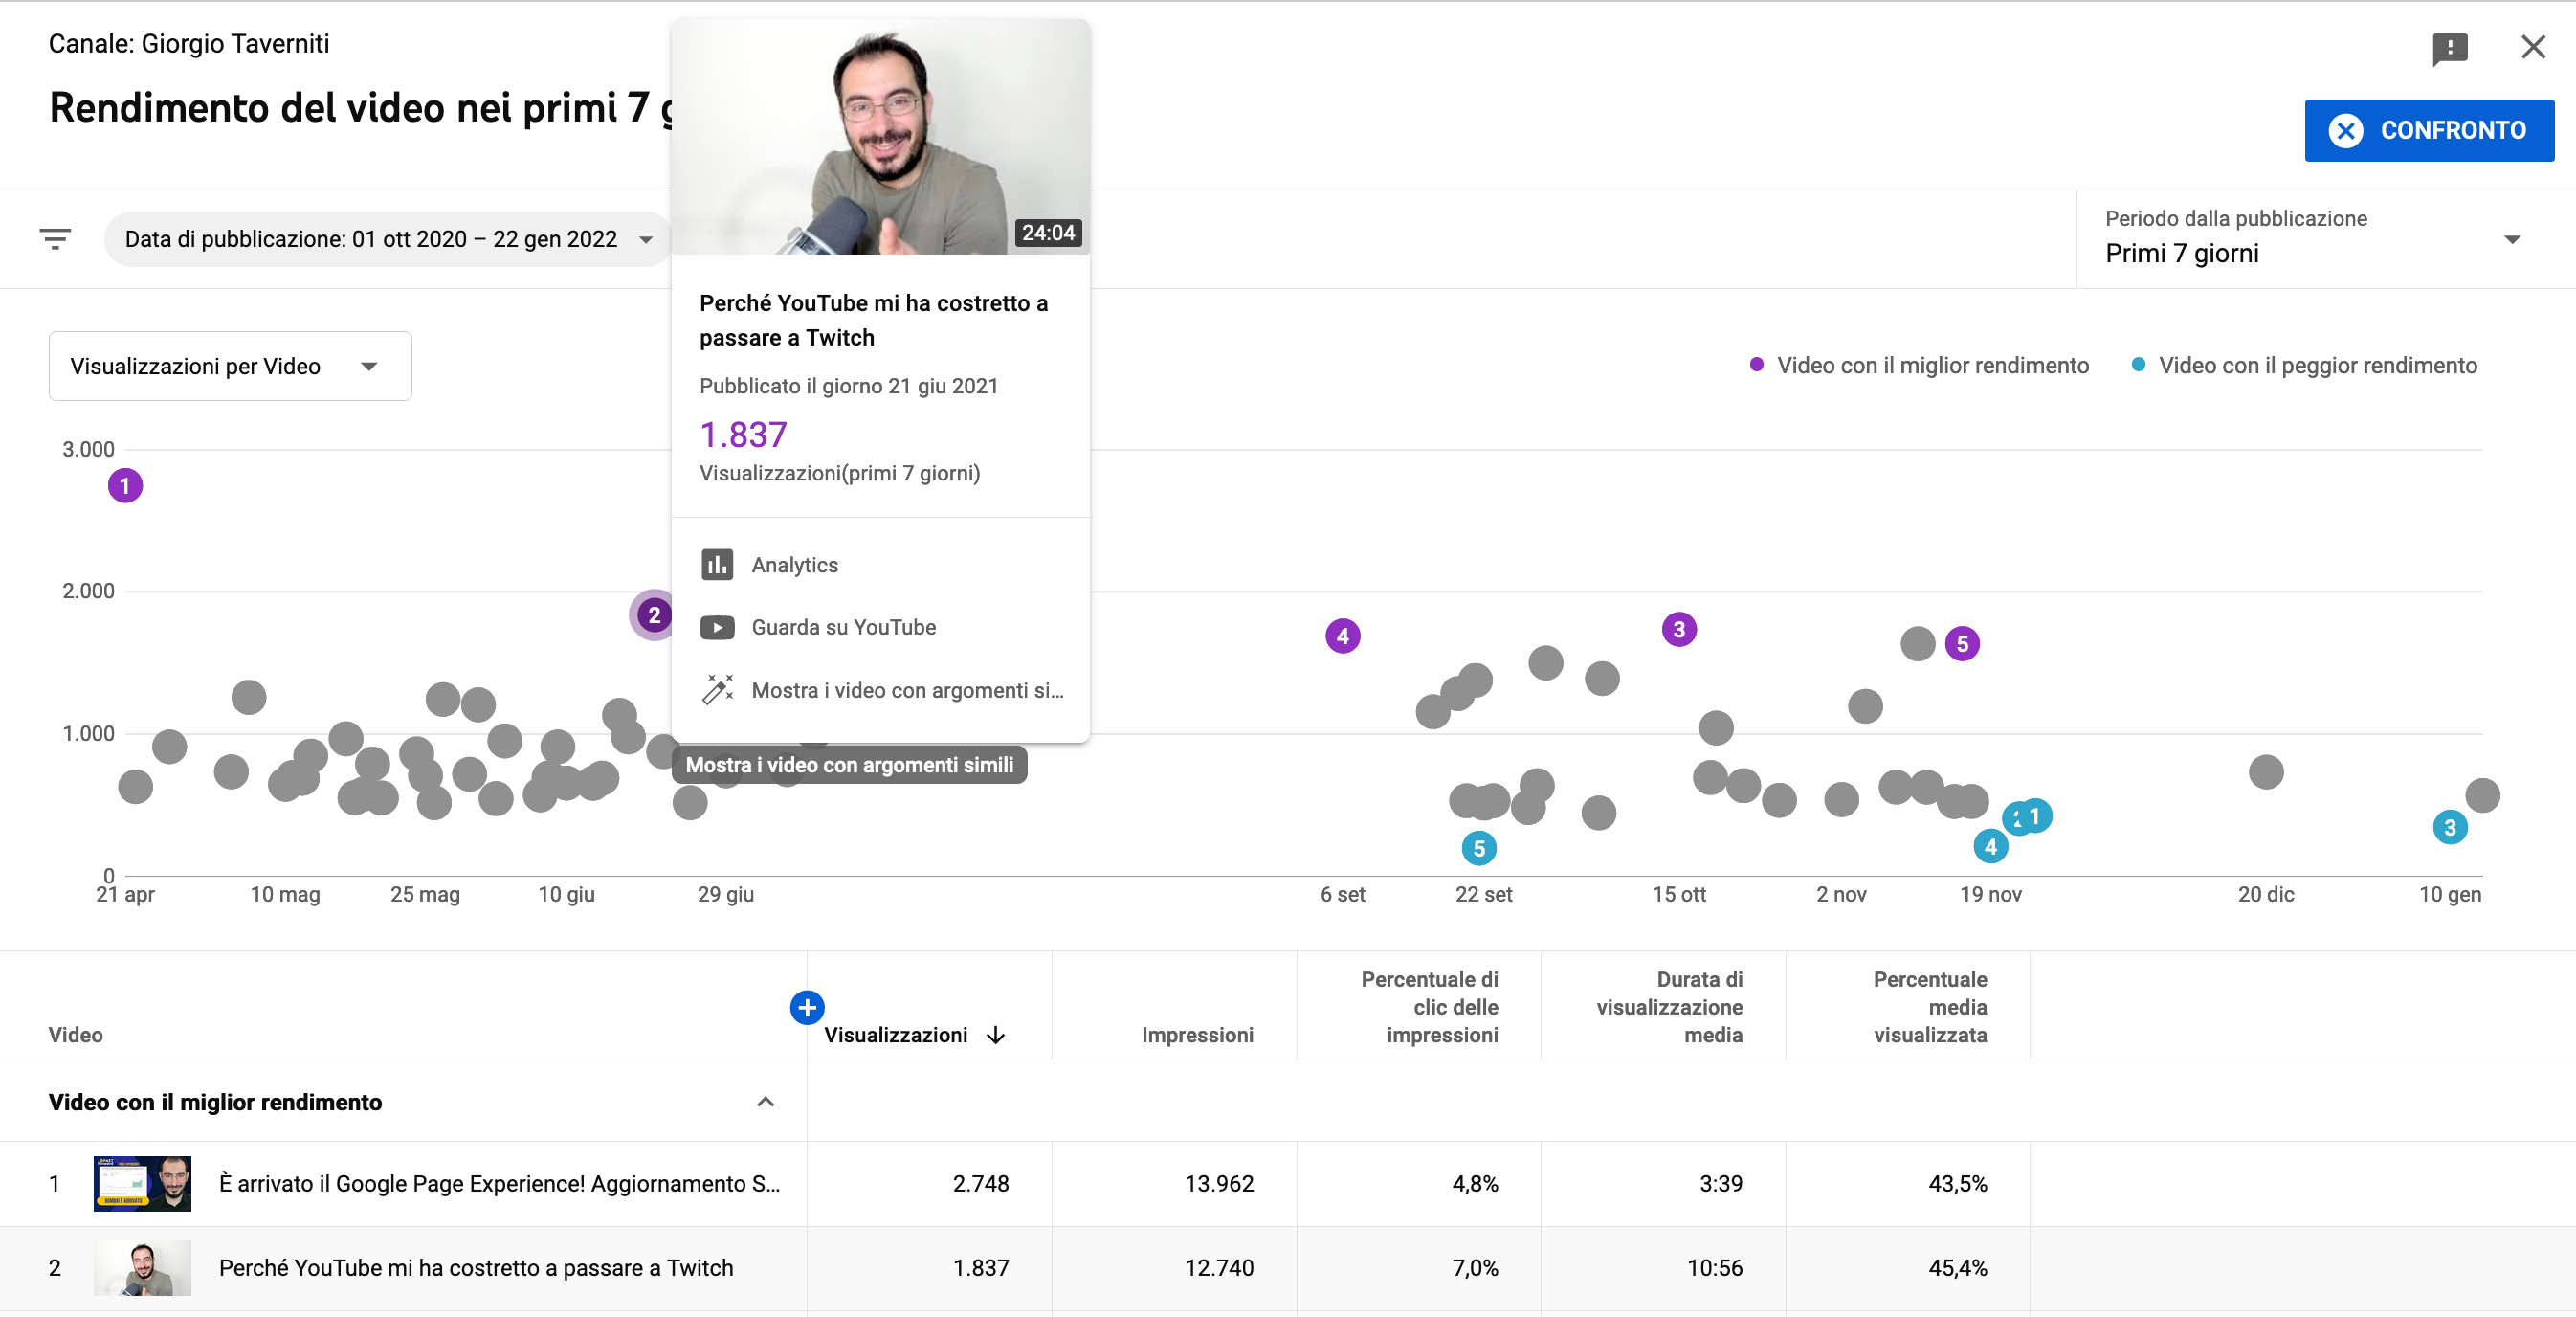Sort by Percentuale di clic delle impressioni
Screen dimensions: 2576x1317
pyautogui.click(x=1429, y=1006)
